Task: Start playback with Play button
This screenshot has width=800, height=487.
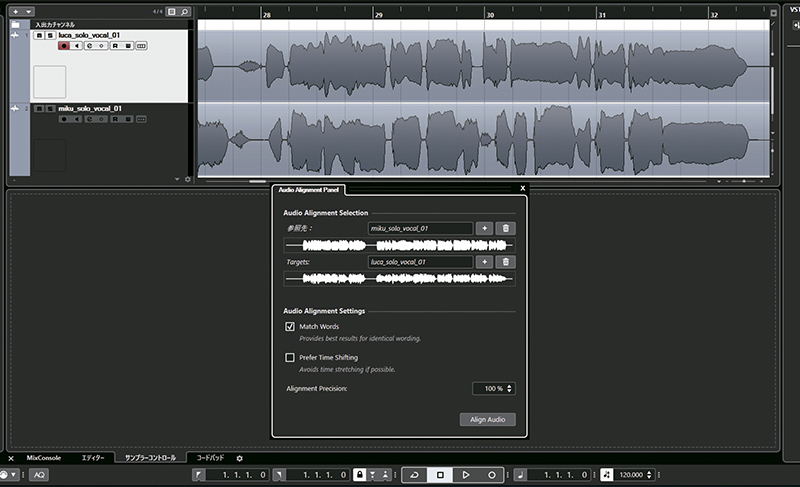Action: (x=466, y=475)
